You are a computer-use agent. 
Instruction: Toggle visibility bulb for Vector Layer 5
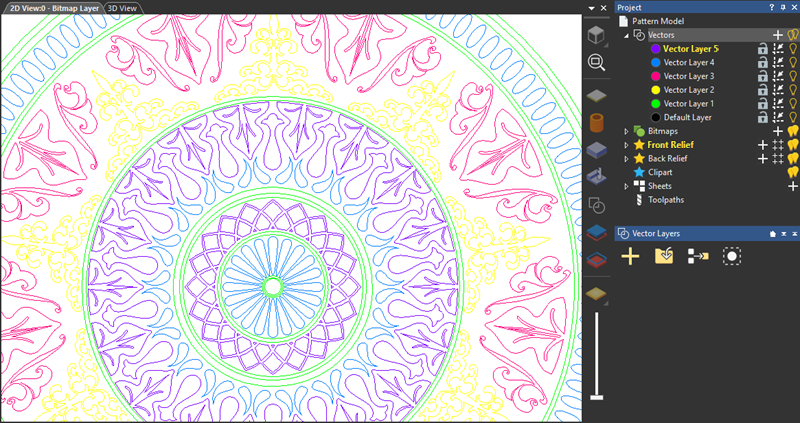[x=792, y=49]
